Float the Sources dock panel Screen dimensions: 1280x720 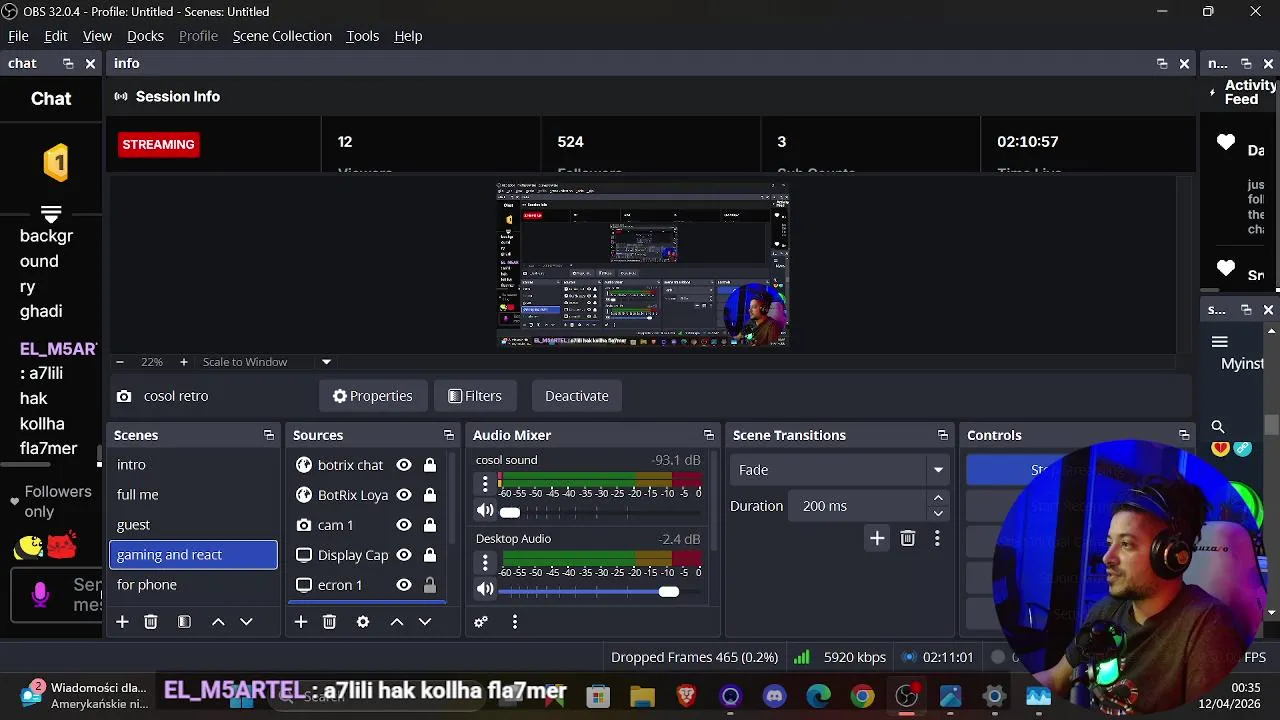(x=449, y=435)
